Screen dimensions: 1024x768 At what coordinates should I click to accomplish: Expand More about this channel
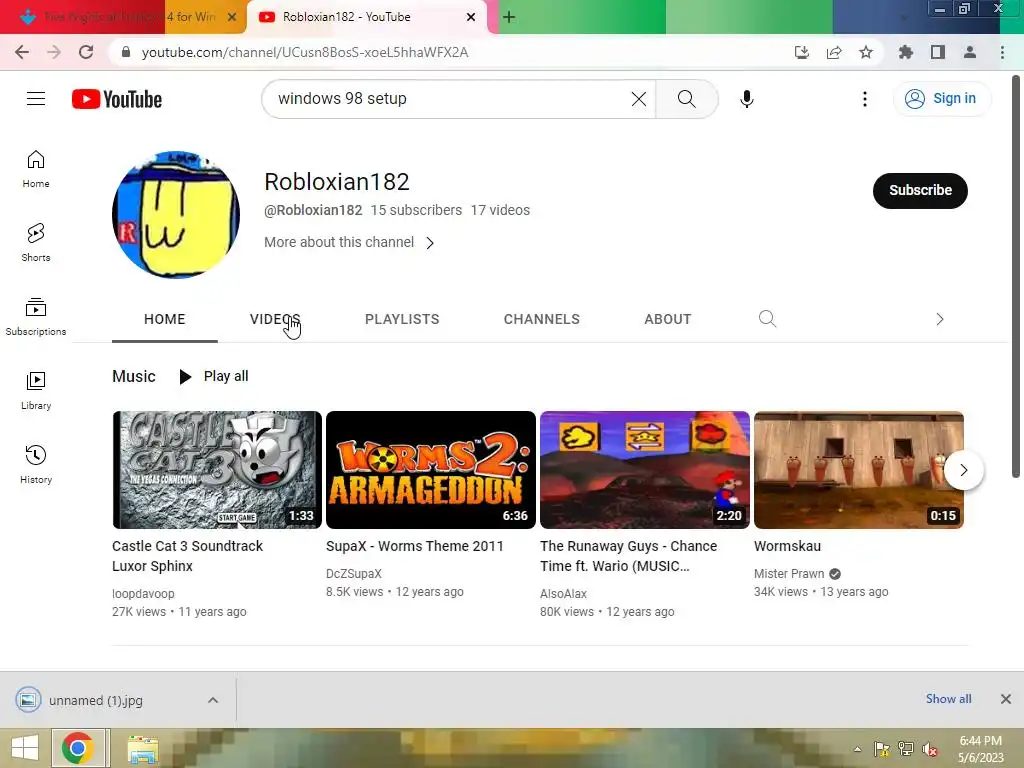[x=349, y=242]
